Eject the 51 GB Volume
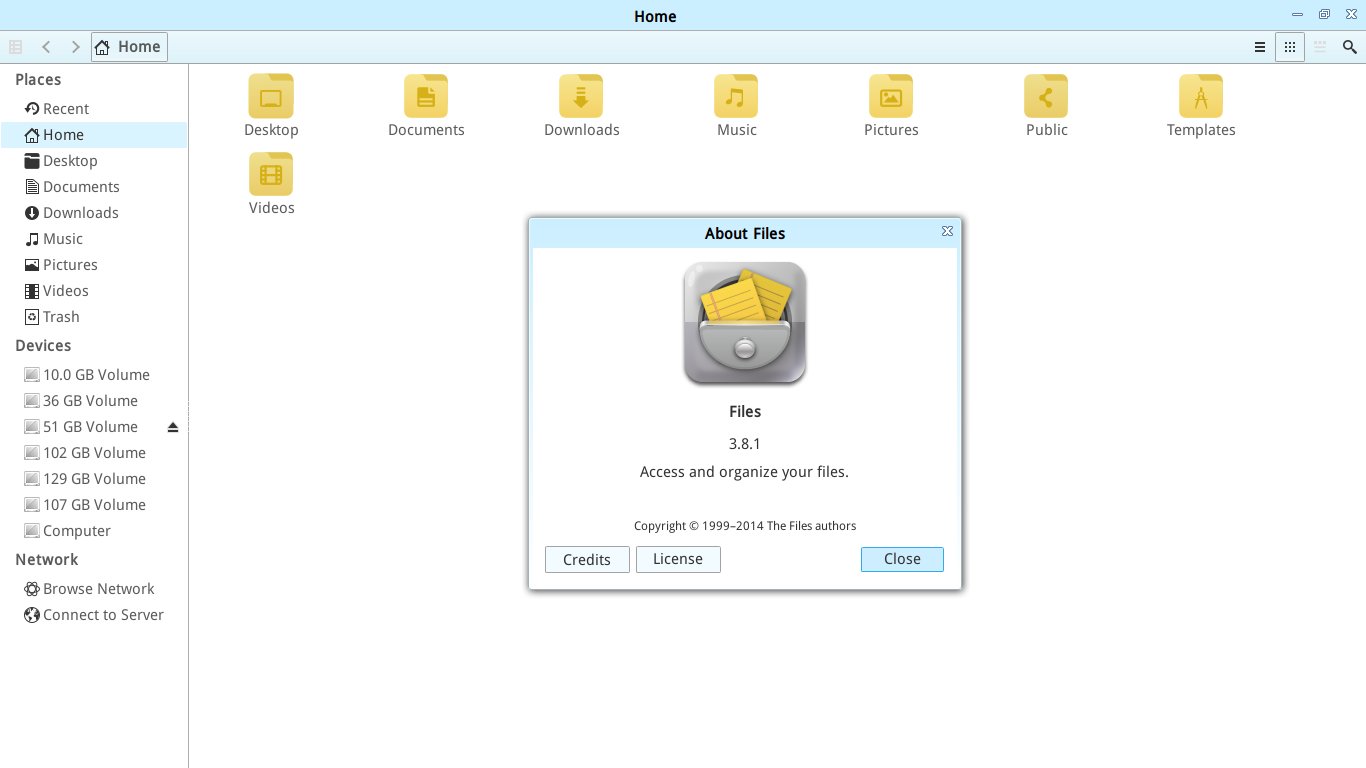This screenshot has width=1366, height=768. [172, 427]
